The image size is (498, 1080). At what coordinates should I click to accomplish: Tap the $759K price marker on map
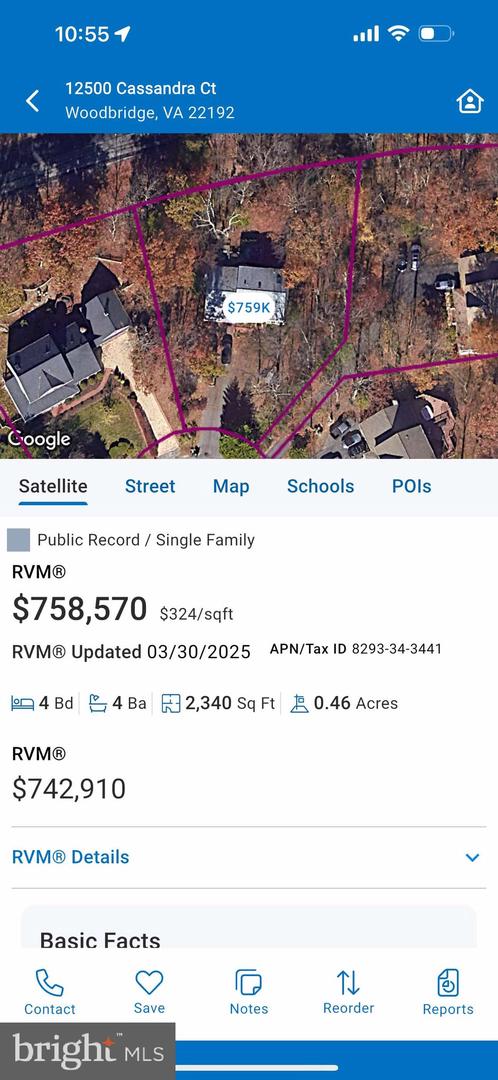[x=249, y=307]
